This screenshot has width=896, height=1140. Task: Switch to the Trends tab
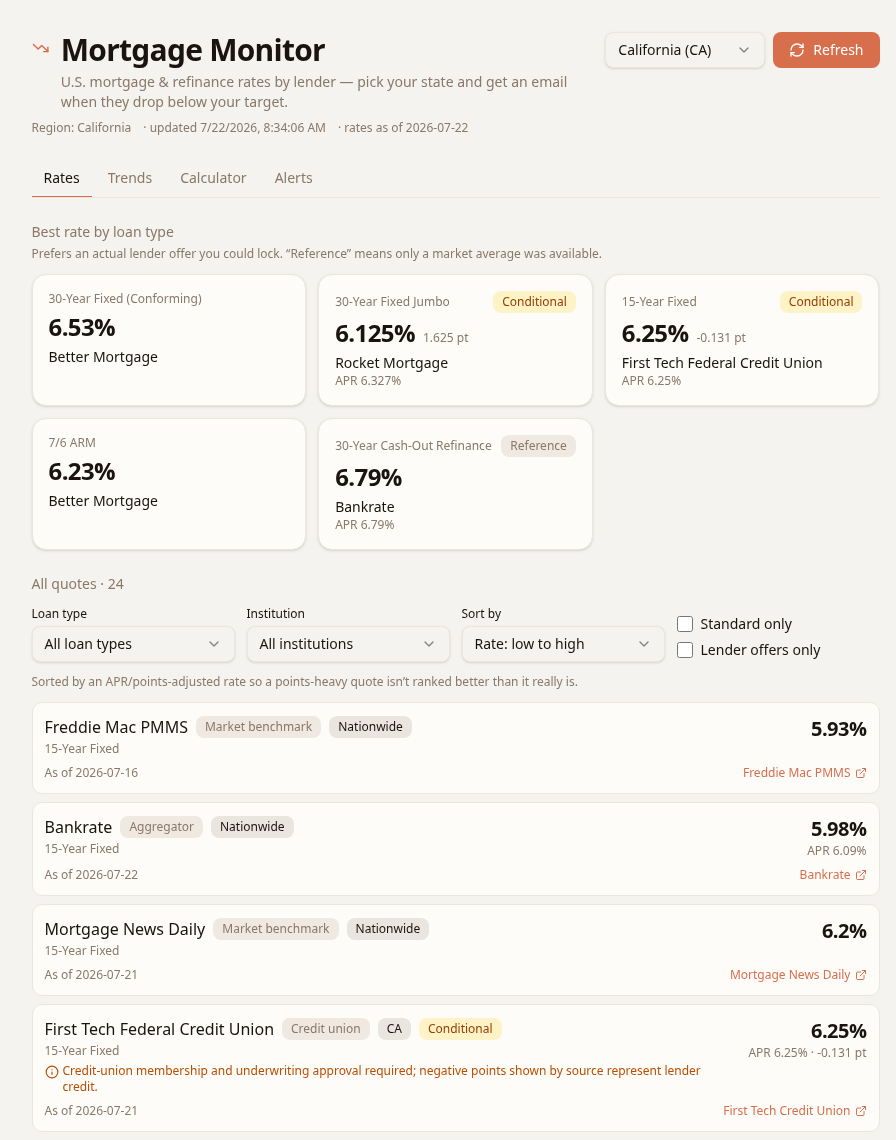[x=129, y=178]
